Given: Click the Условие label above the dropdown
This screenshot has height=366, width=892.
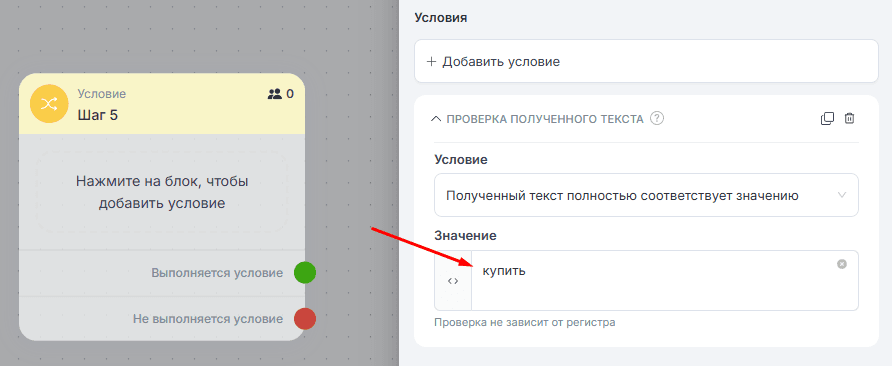Looking at the screenshot, I should coord(461,160).
